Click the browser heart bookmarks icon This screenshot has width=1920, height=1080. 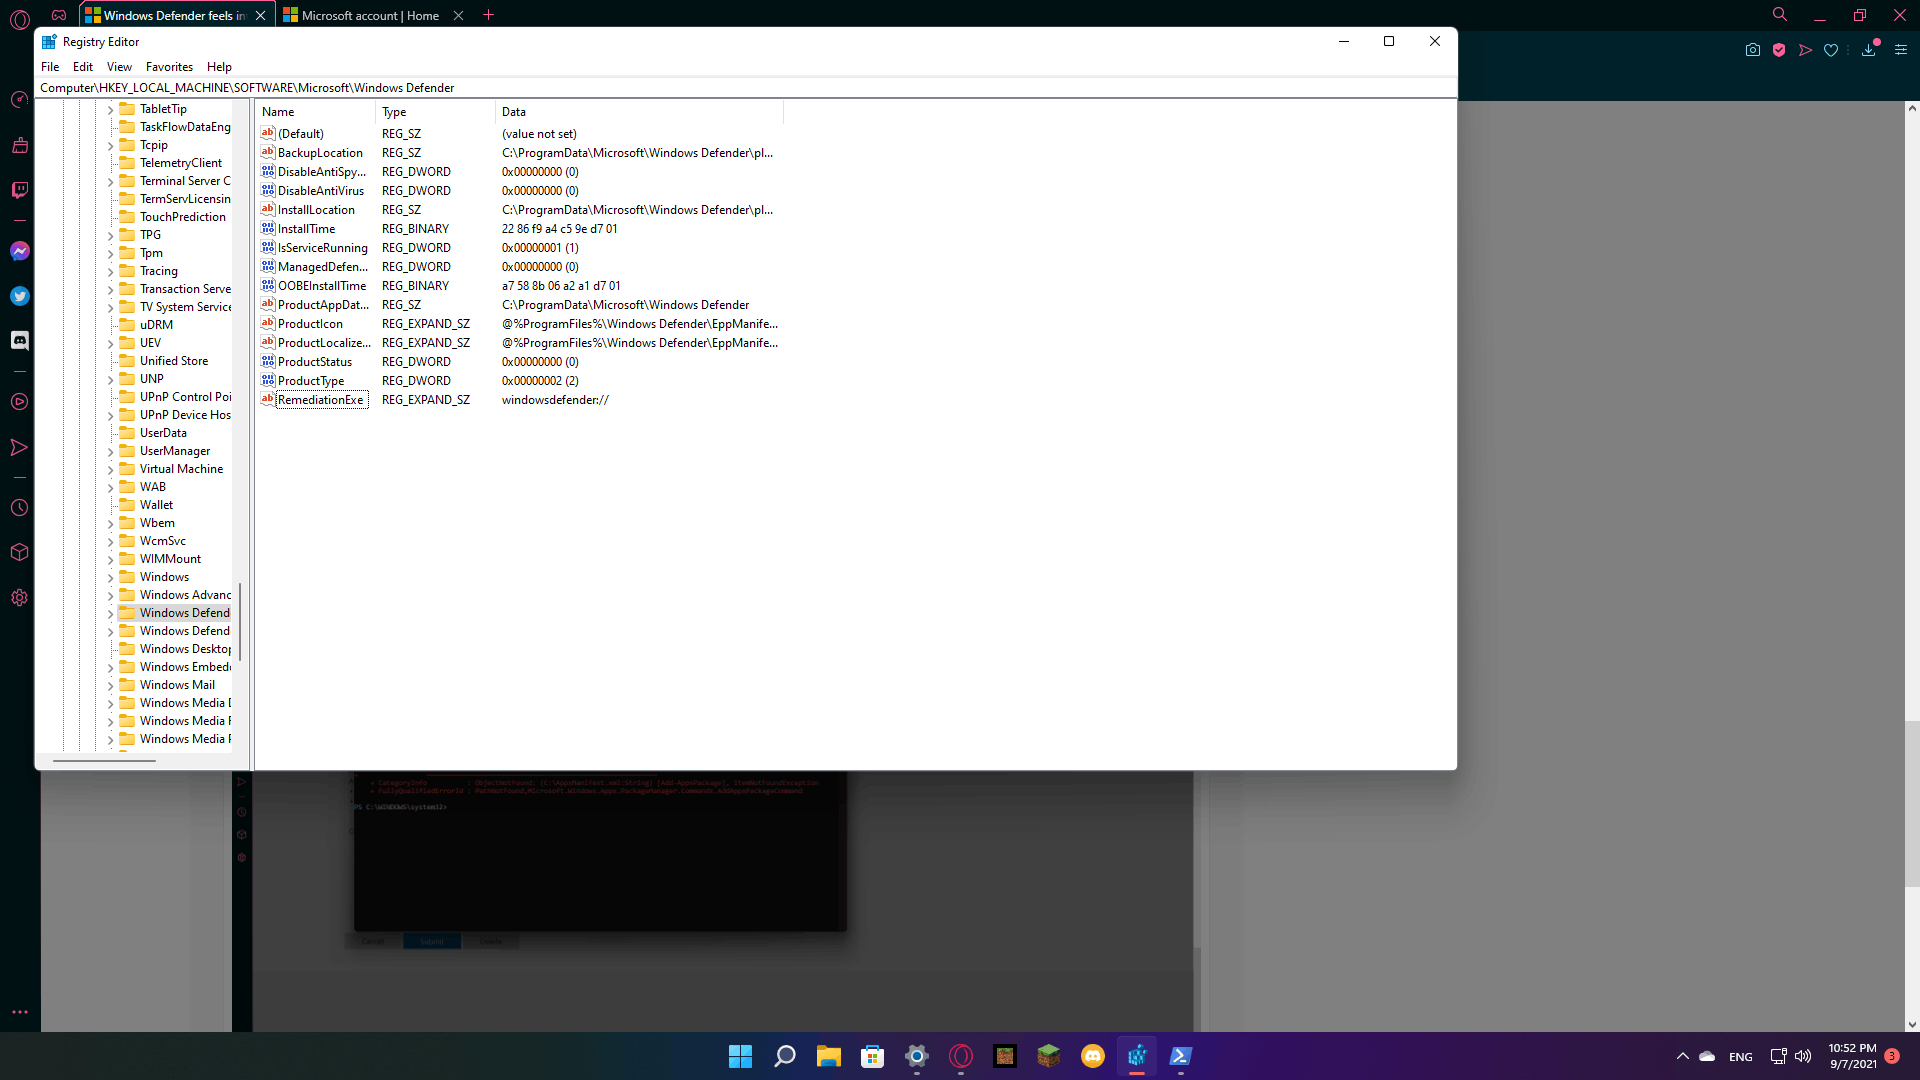(x=1831, y=50)
